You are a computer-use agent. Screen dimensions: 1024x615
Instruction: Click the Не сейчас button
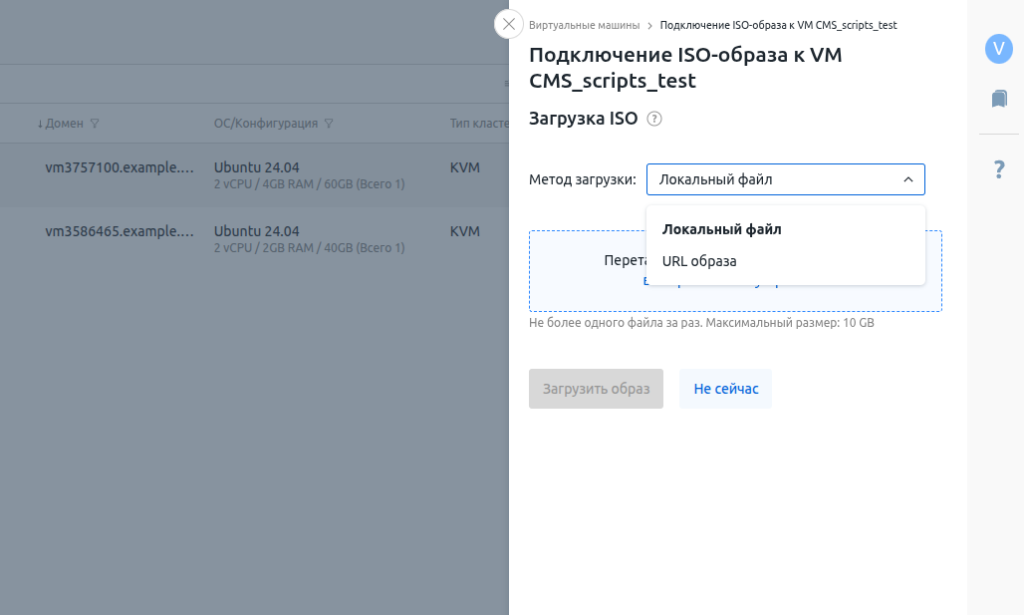(x=725, y=389)
